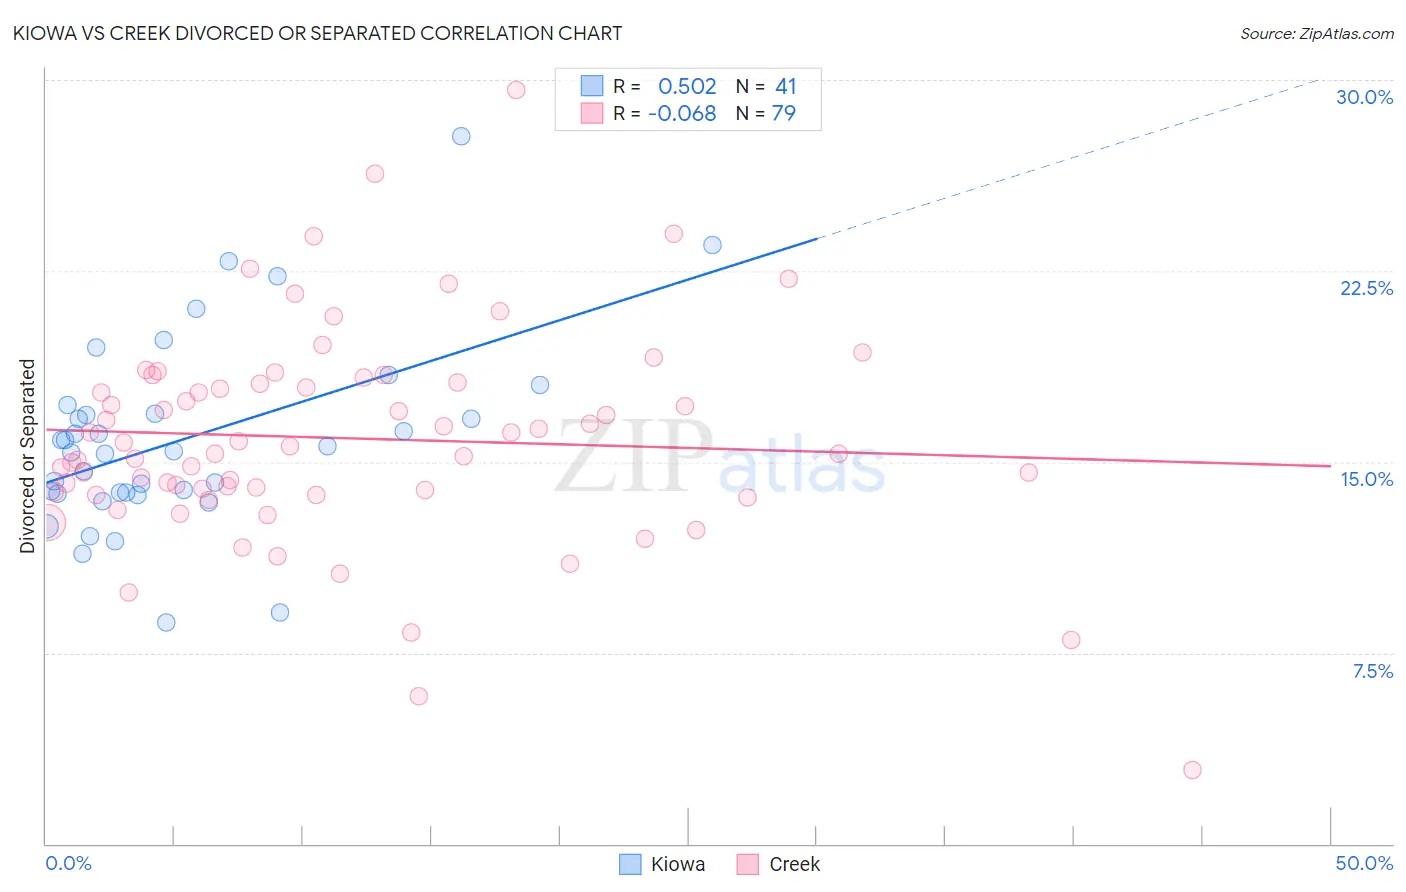Click the highest pink Creek data point
The width and height of the screenshot is (1406, 892).
(516, 90)
